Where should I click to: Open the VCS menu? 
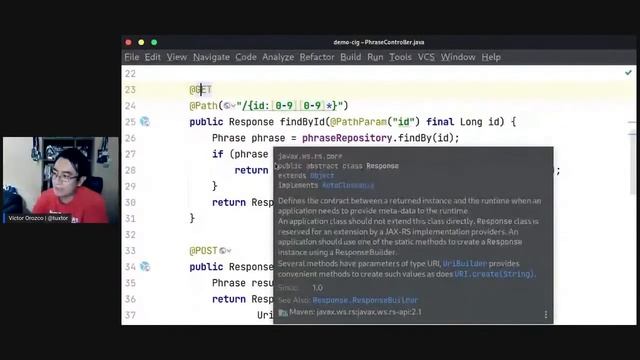[426, 57]
